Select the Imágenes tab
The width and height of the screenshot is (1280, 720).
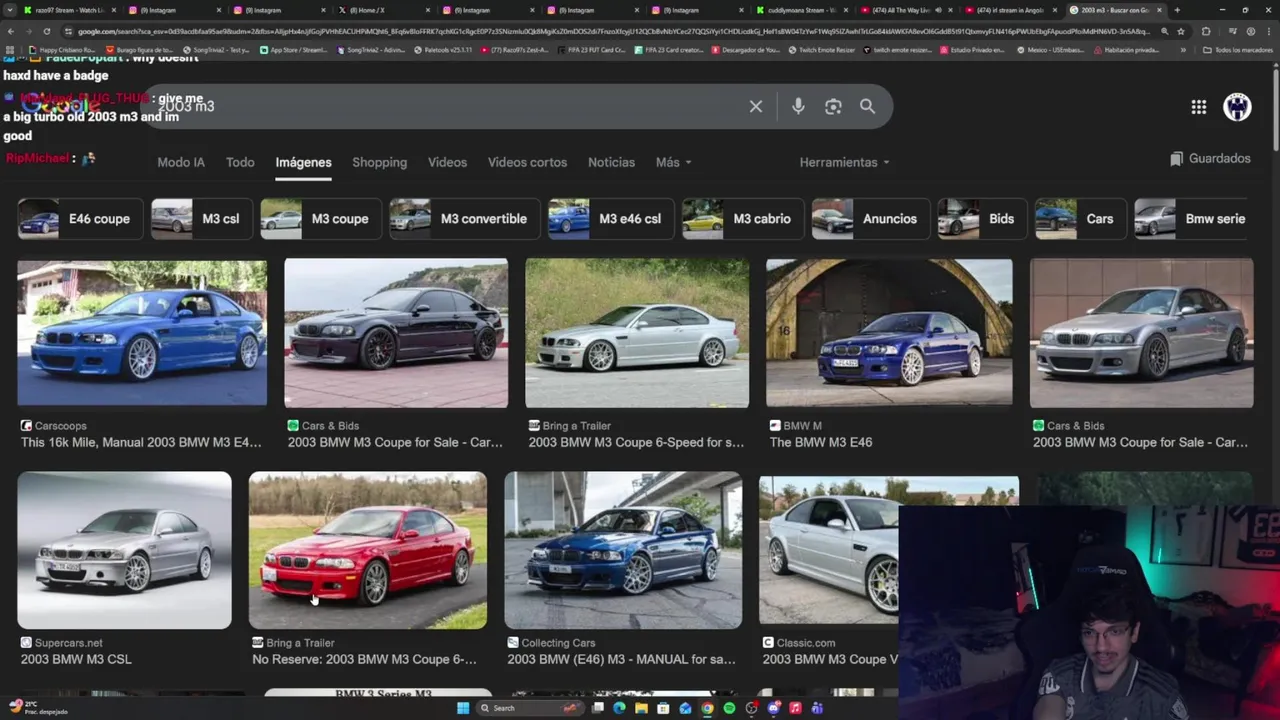coord(303,162)
